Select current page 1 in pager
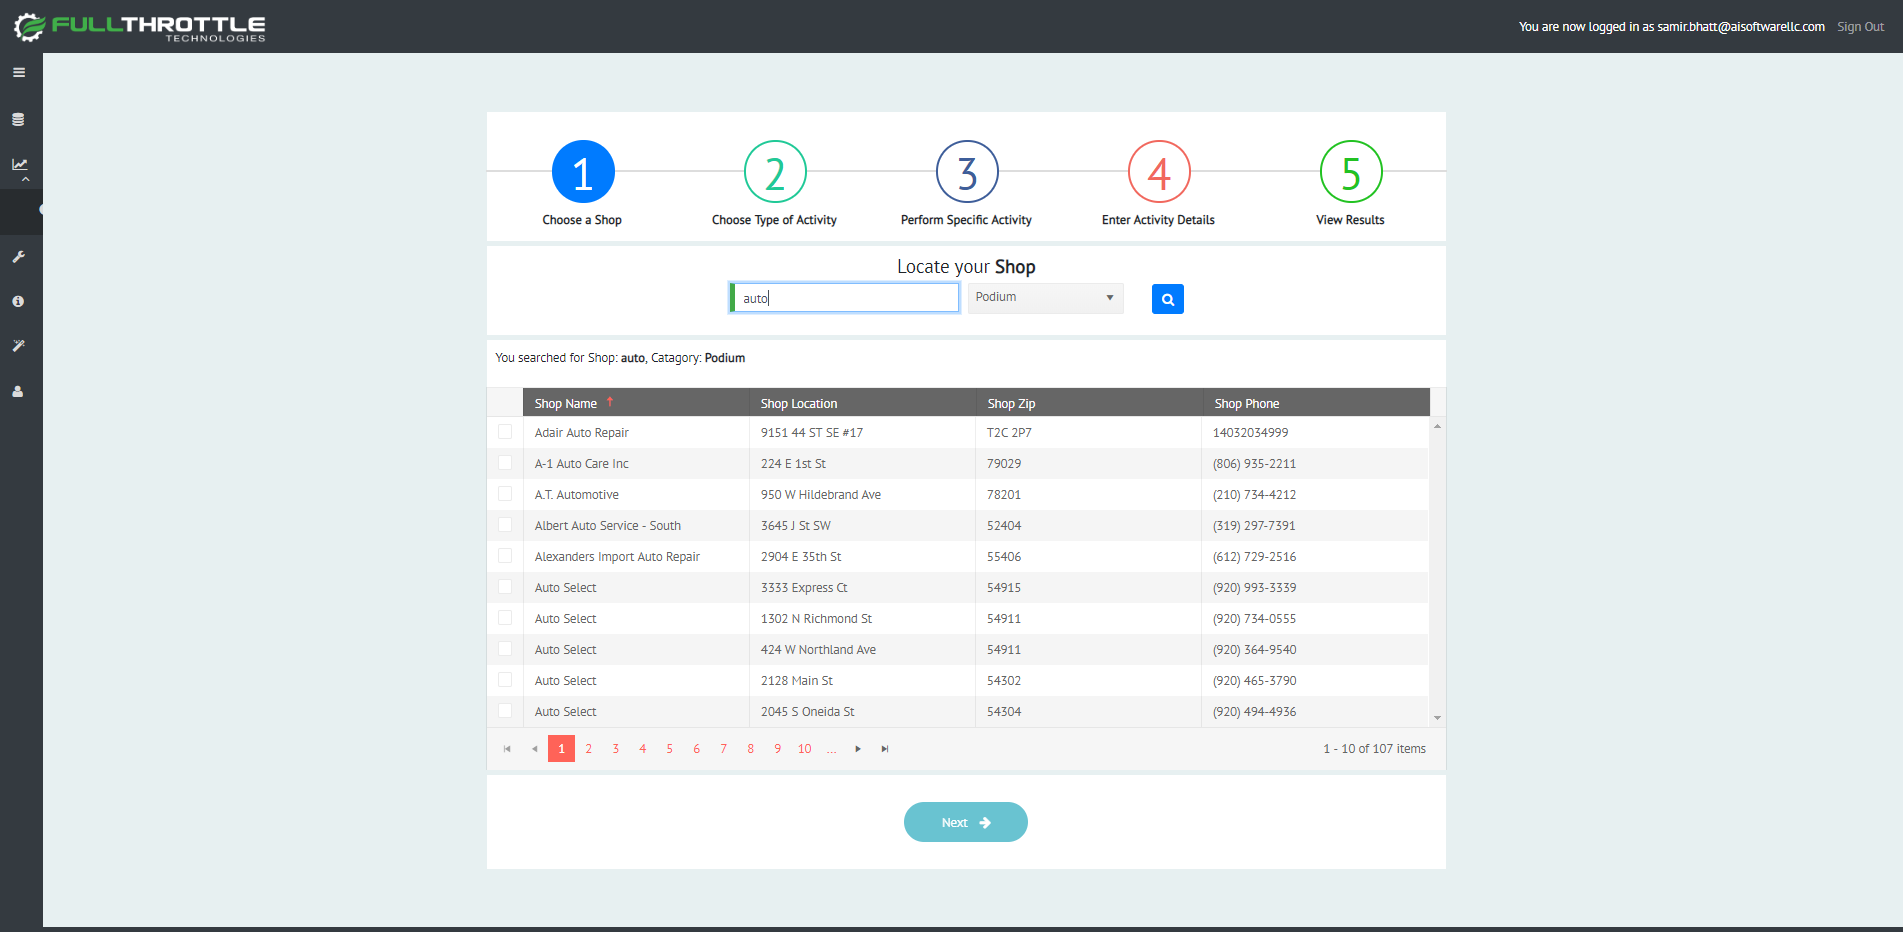The height and width of the screenshot is (932, 1903). pyautogui.click(x=561, y=749)
